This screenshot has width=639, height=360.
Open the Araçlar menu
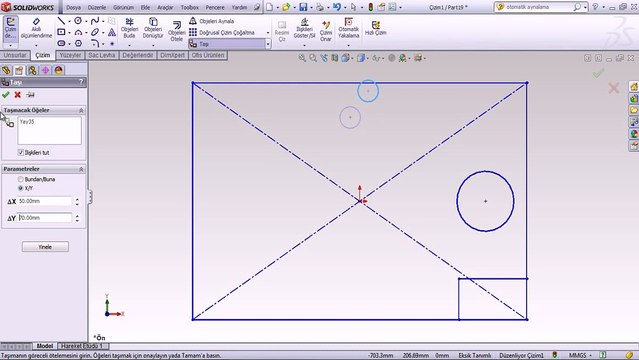pyautogui.click(x=165, y=7)
